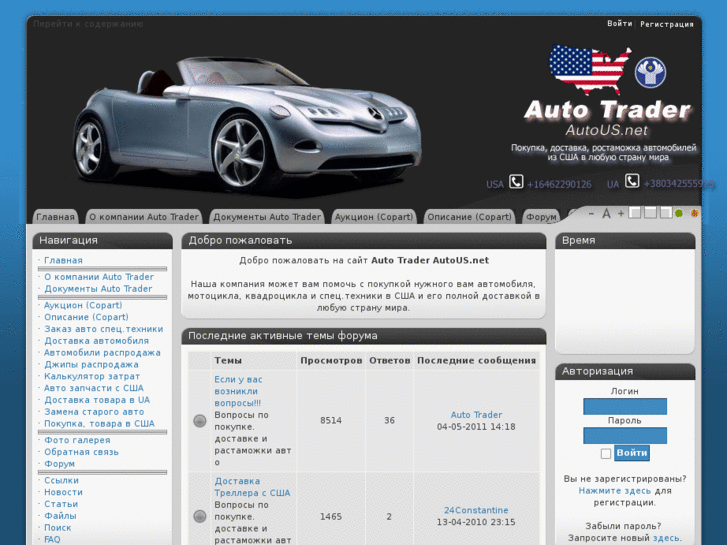
Task: Click the 'Auto Trader AutoUS.net' header logo text
Action: (607, 119)
